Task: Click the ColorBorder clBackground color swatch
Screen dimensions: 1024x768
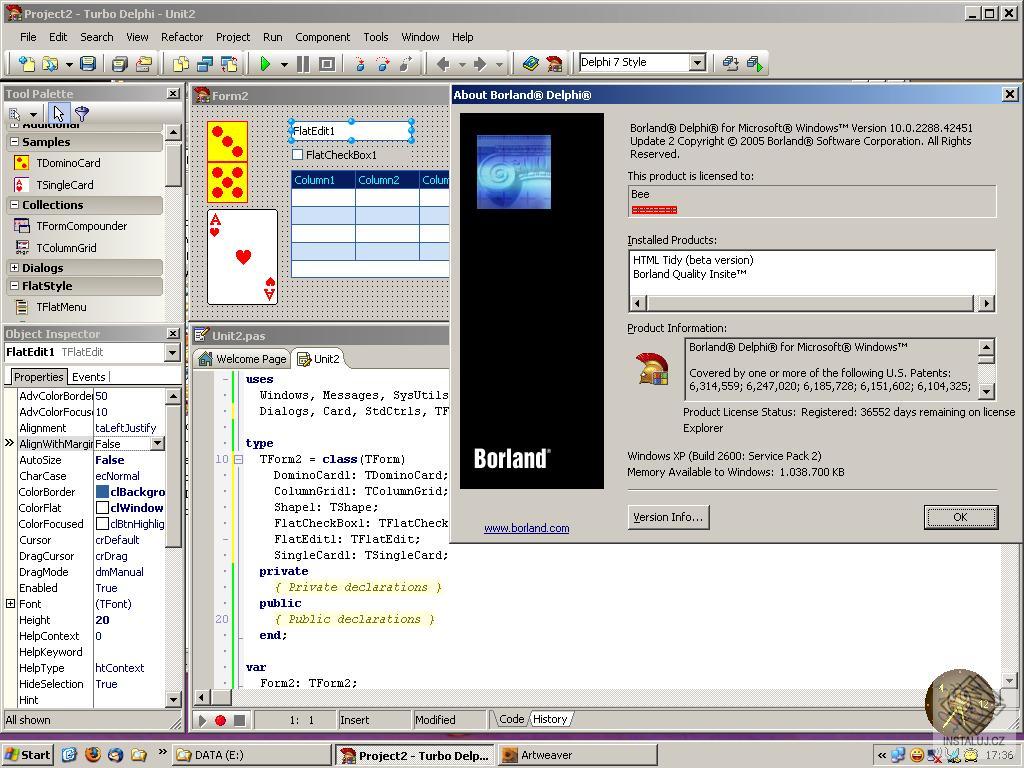Action: click(x=102, y=492)
